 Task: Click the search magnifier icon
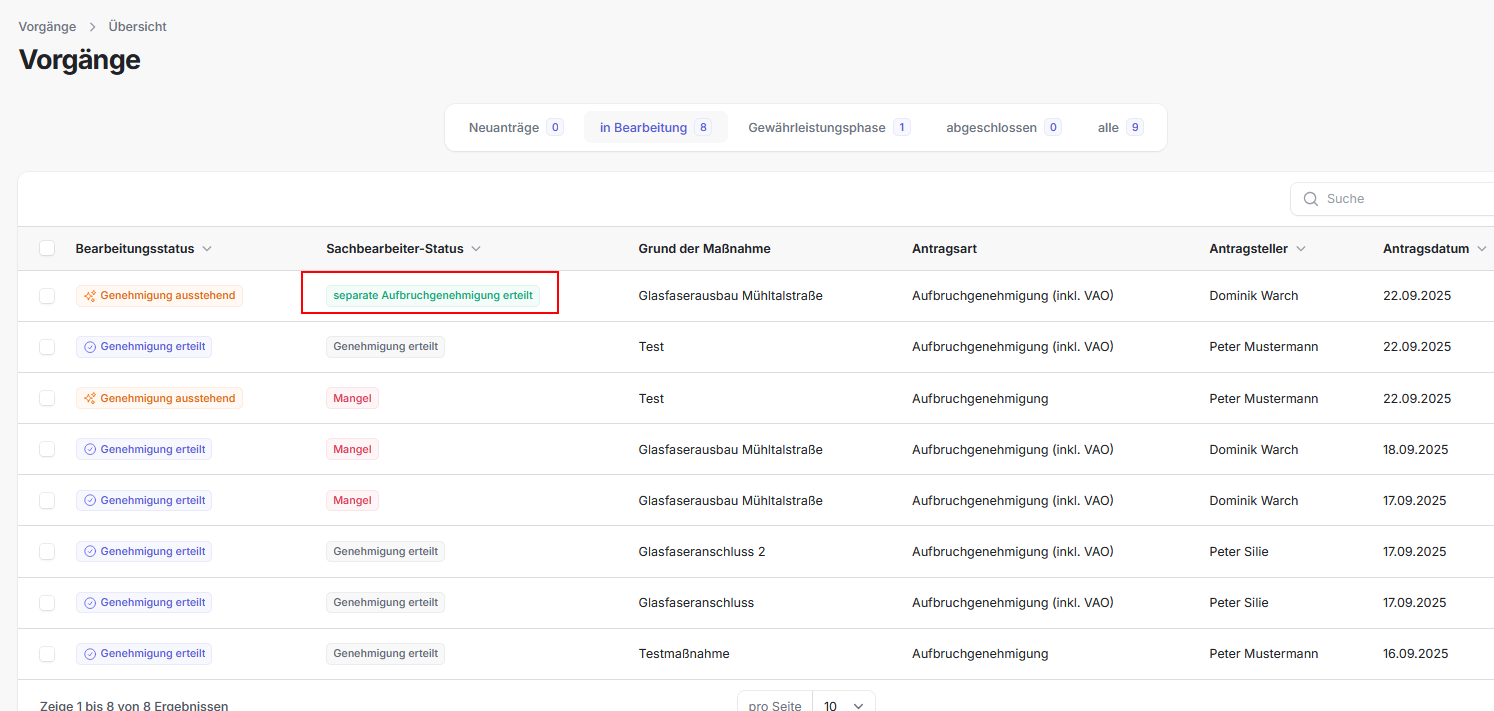(x=1310, y=198)
